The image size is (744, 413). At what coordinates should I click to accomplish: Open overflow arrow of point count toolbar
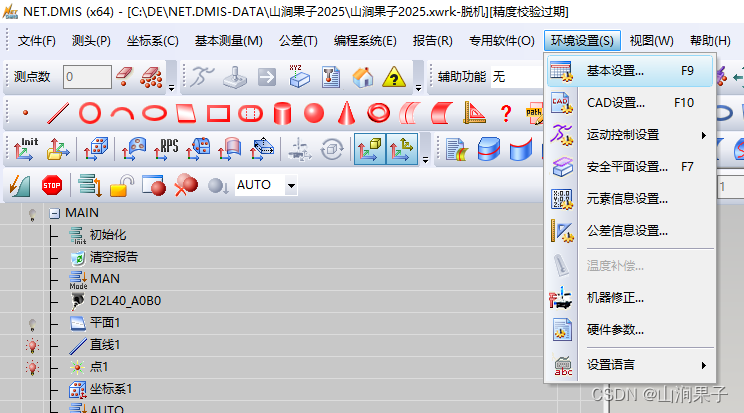(x=172, y=87)
